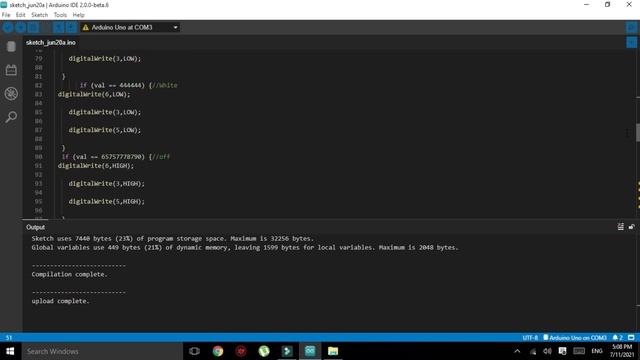This screenshot has height=360, width=640.
Task: Open the Edit menu
Action: pos(20,15)
